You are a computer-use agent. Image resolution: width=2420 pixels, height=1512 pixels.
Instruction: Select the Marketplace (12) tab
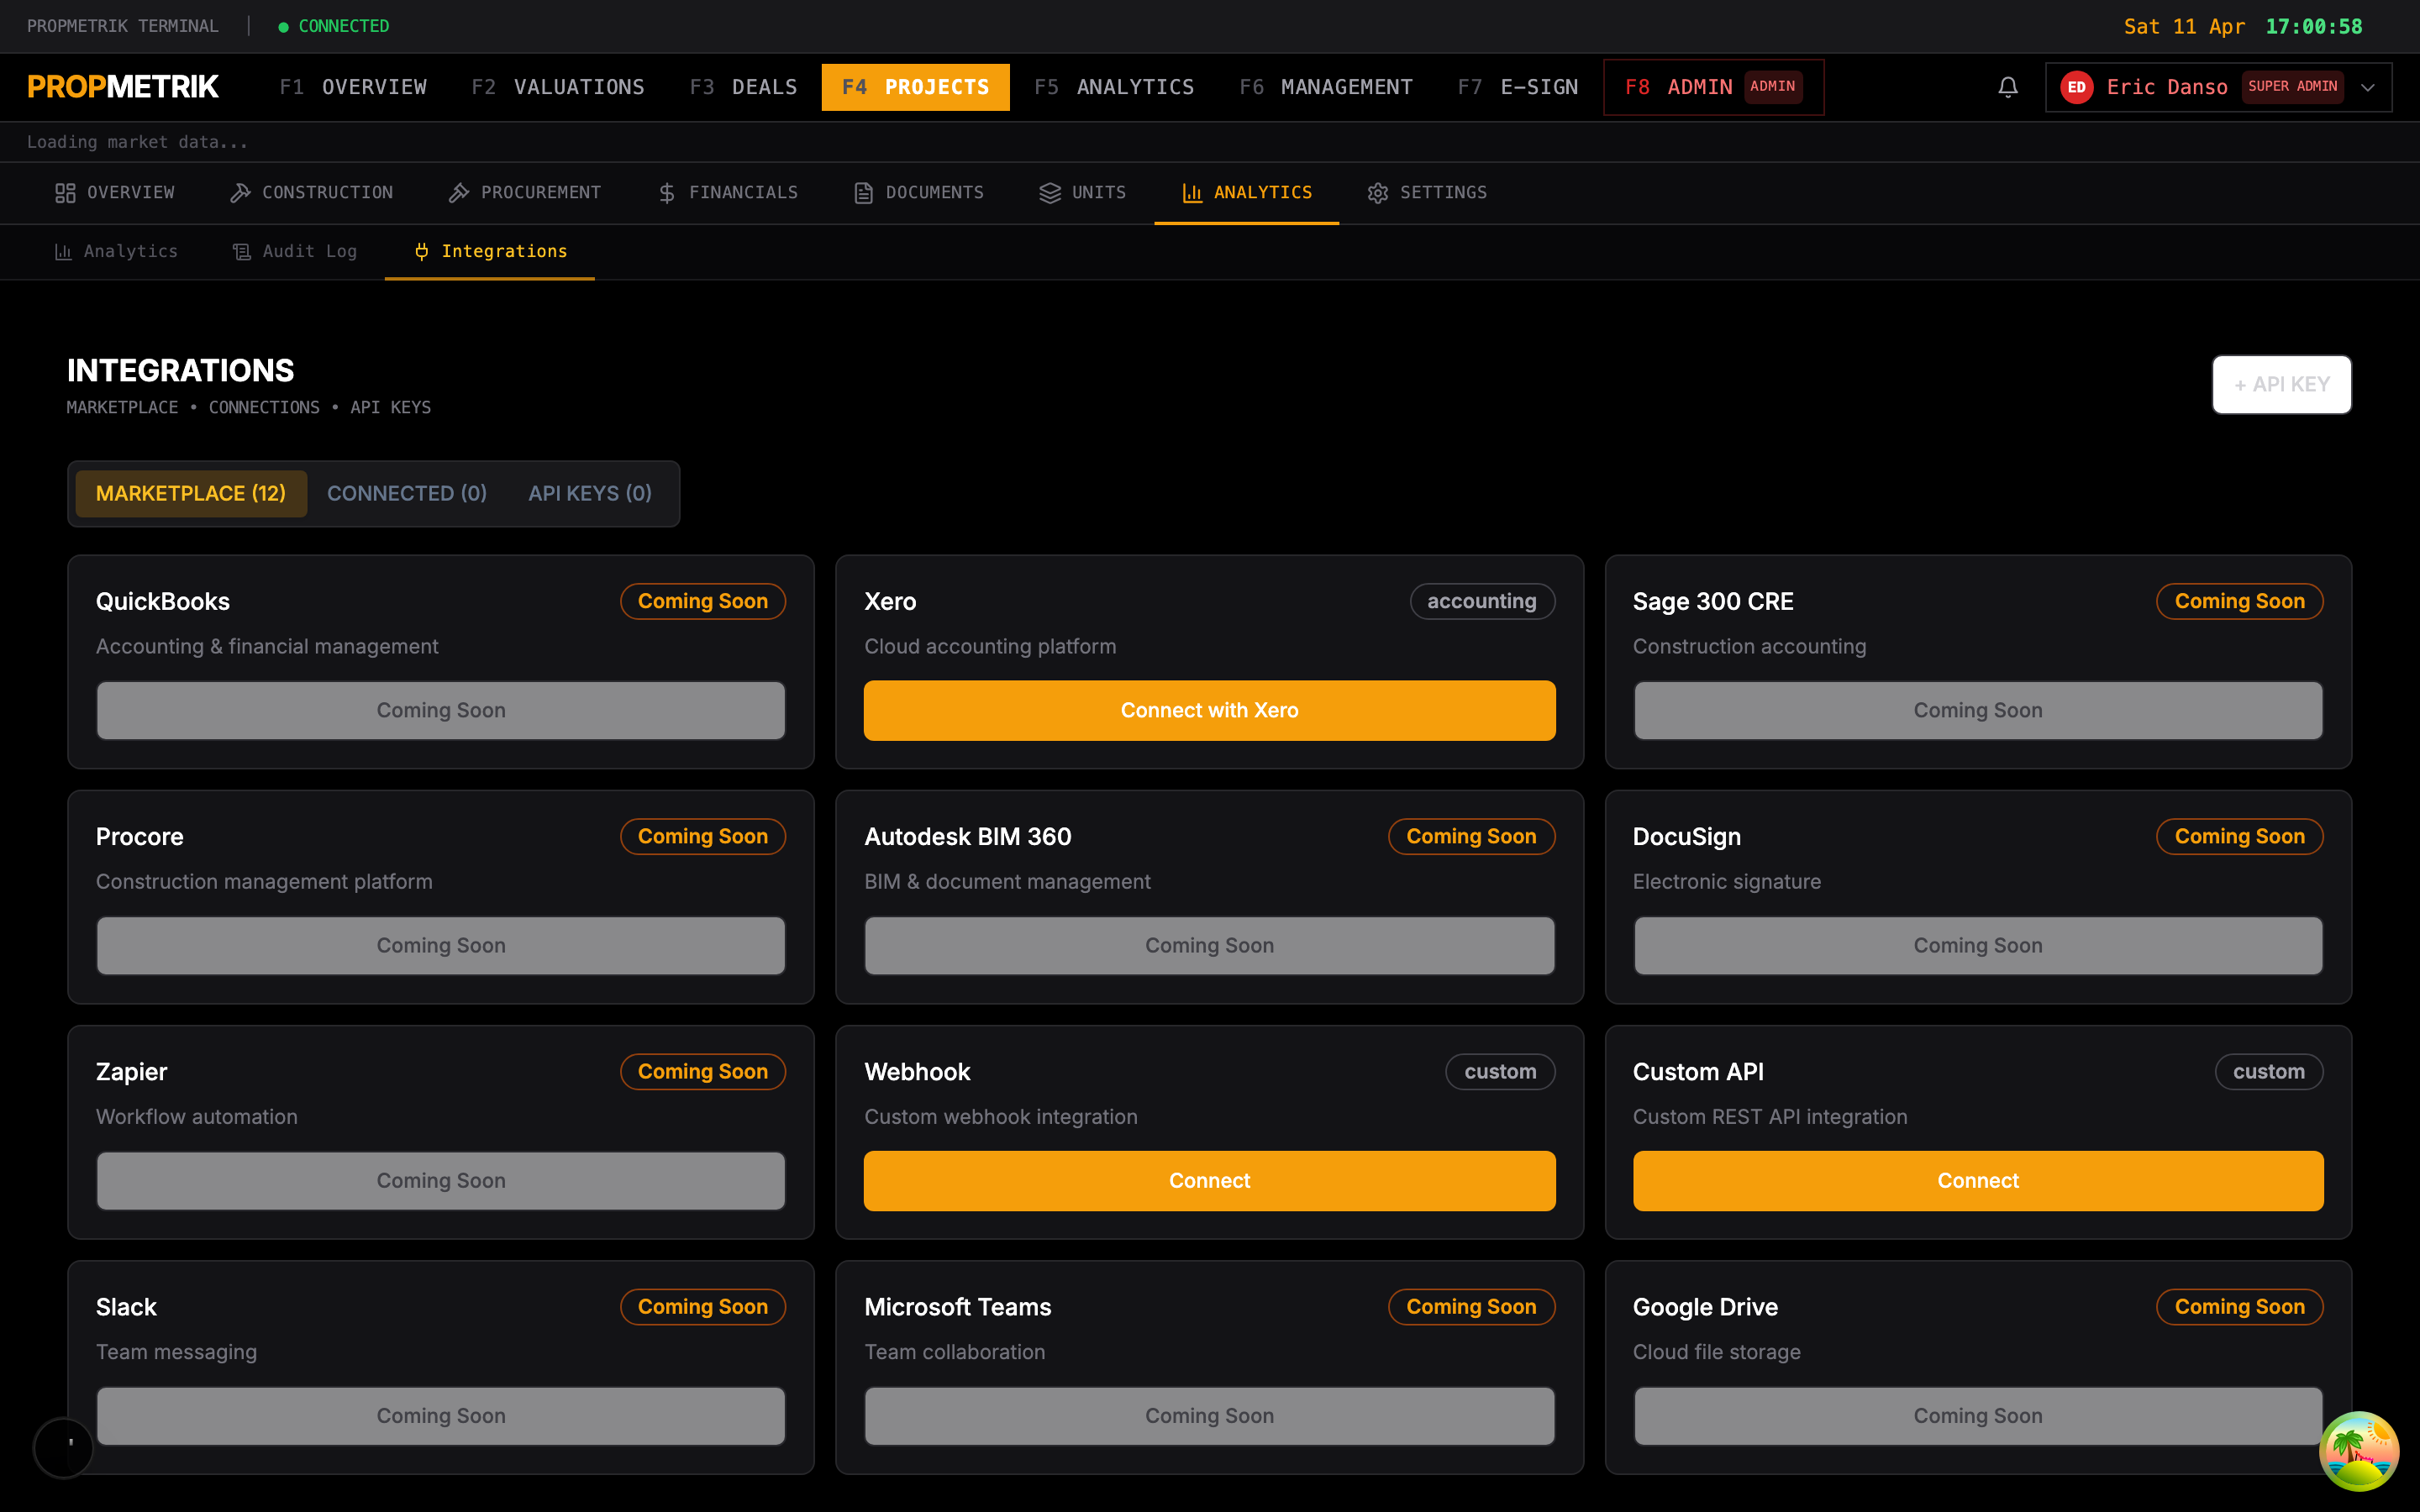click(191, 493)
